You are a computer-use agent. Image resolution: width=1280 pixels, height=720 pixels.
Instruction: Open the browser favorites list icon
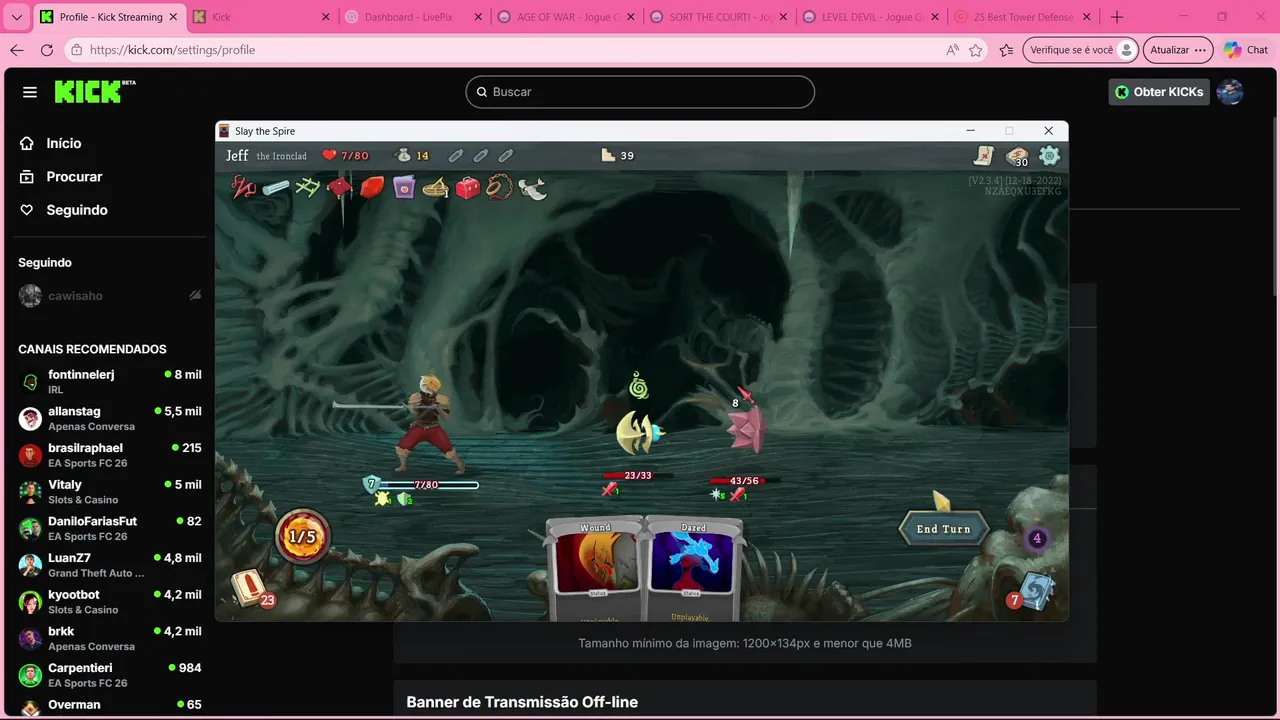pos(1007,50)
